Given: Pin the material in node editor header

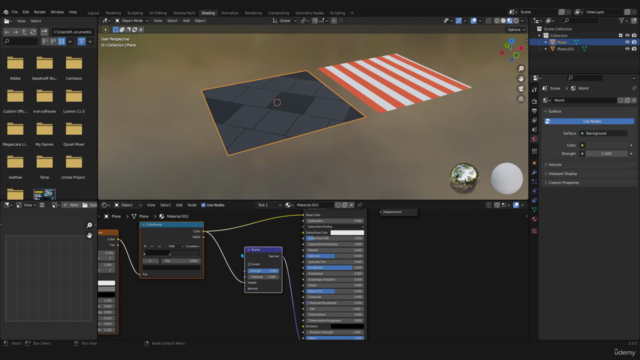Looking at the screenshot, I should tap(360, 205).
